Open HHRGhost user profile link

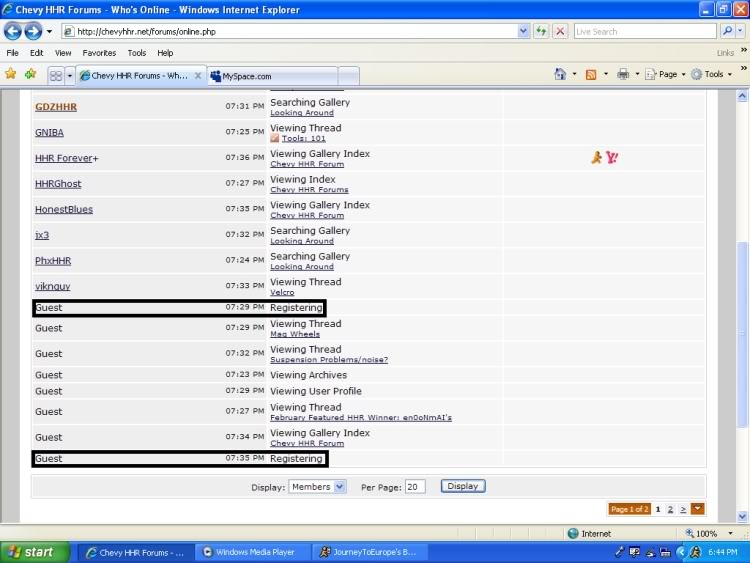click(x=58, y=184)
